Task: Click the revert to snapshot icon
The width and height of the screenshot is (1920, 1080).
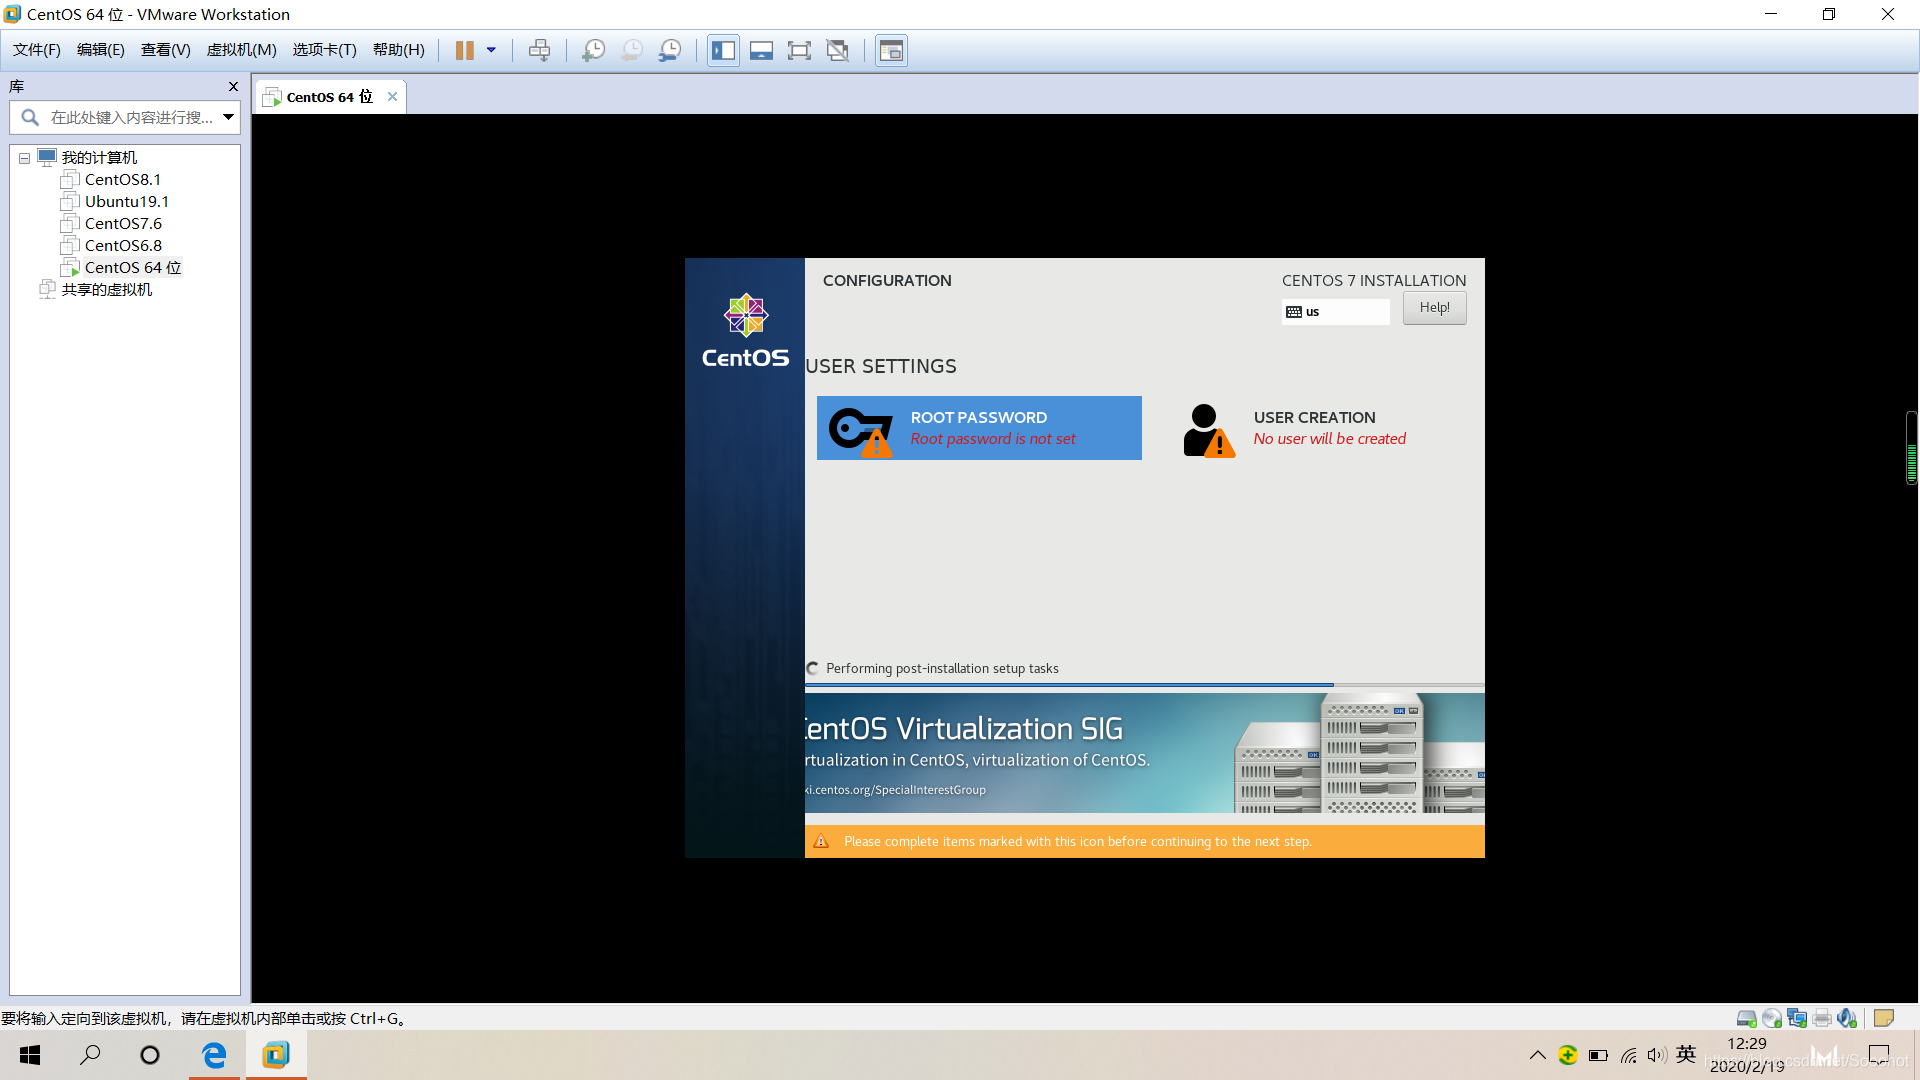Action: 632,50
